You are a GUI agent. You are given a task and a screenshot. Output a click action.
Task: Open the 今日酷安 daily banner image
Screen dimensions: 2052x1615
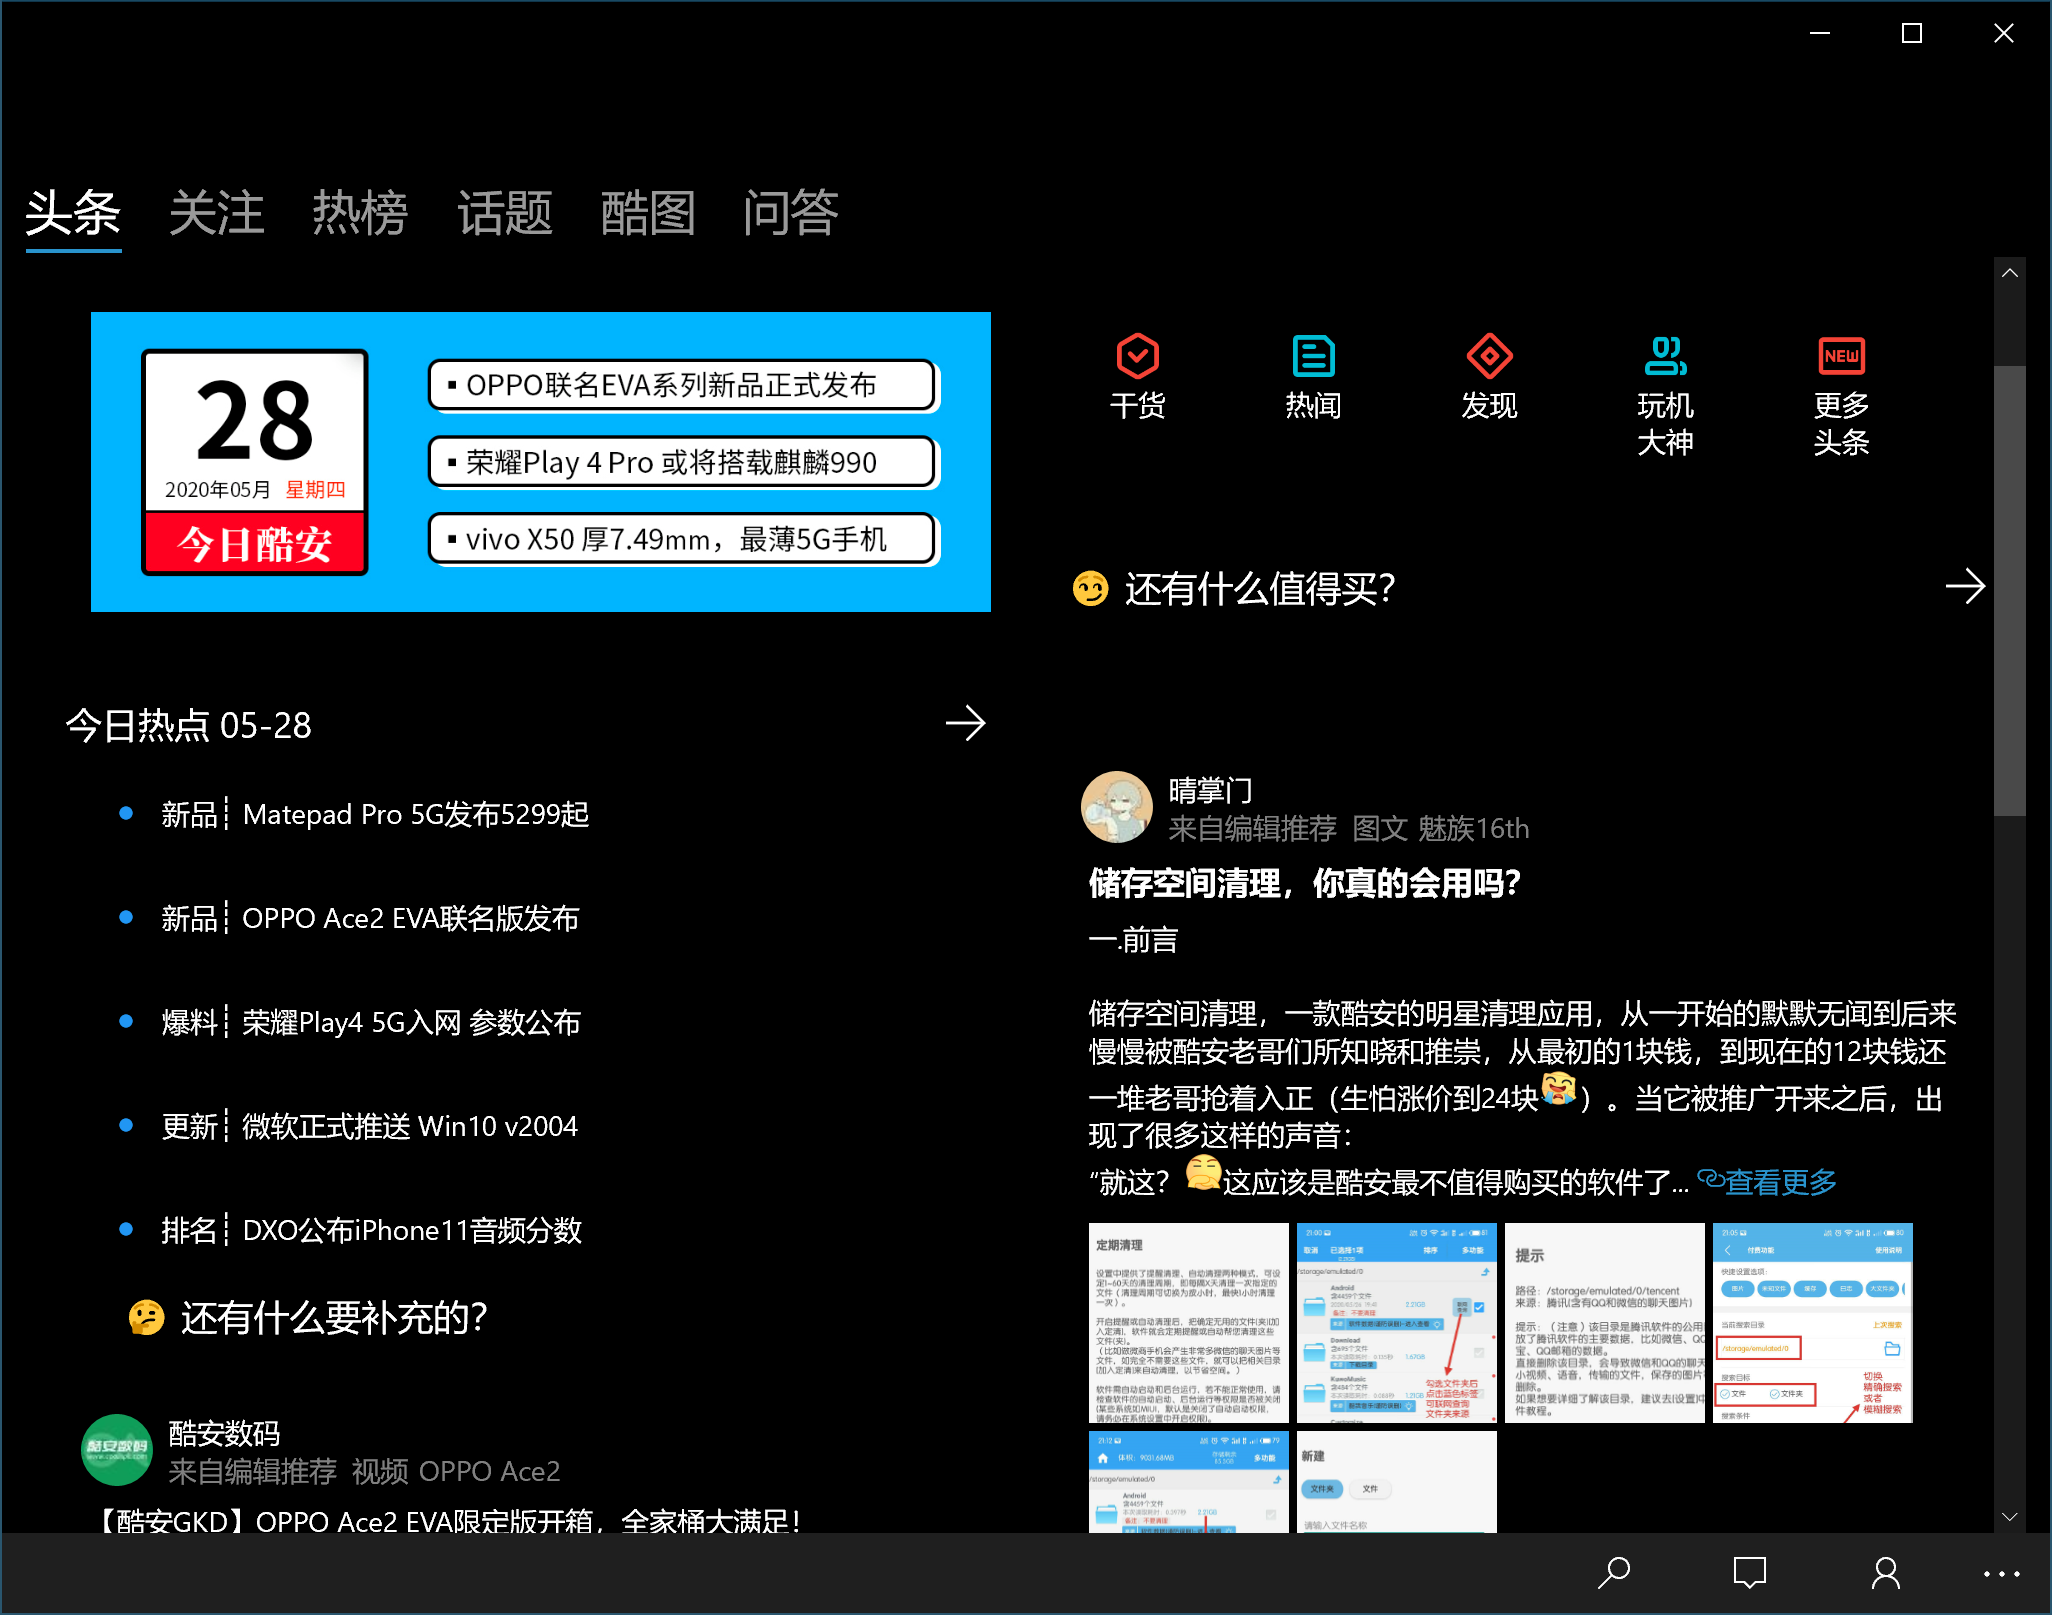540,462
